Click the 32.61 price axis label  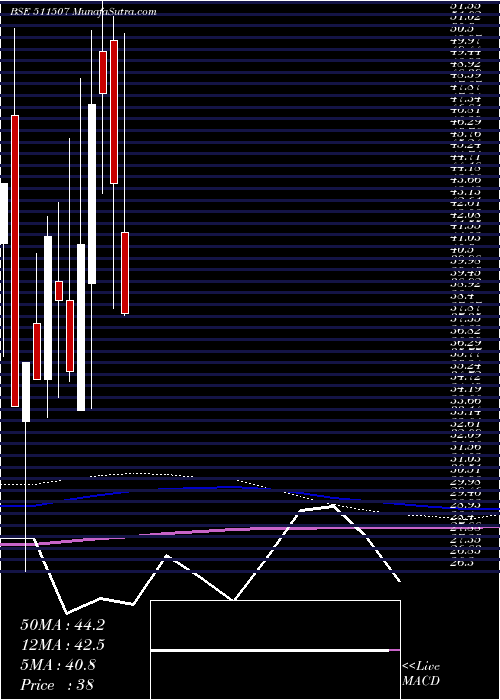click(x=465, y=424)
